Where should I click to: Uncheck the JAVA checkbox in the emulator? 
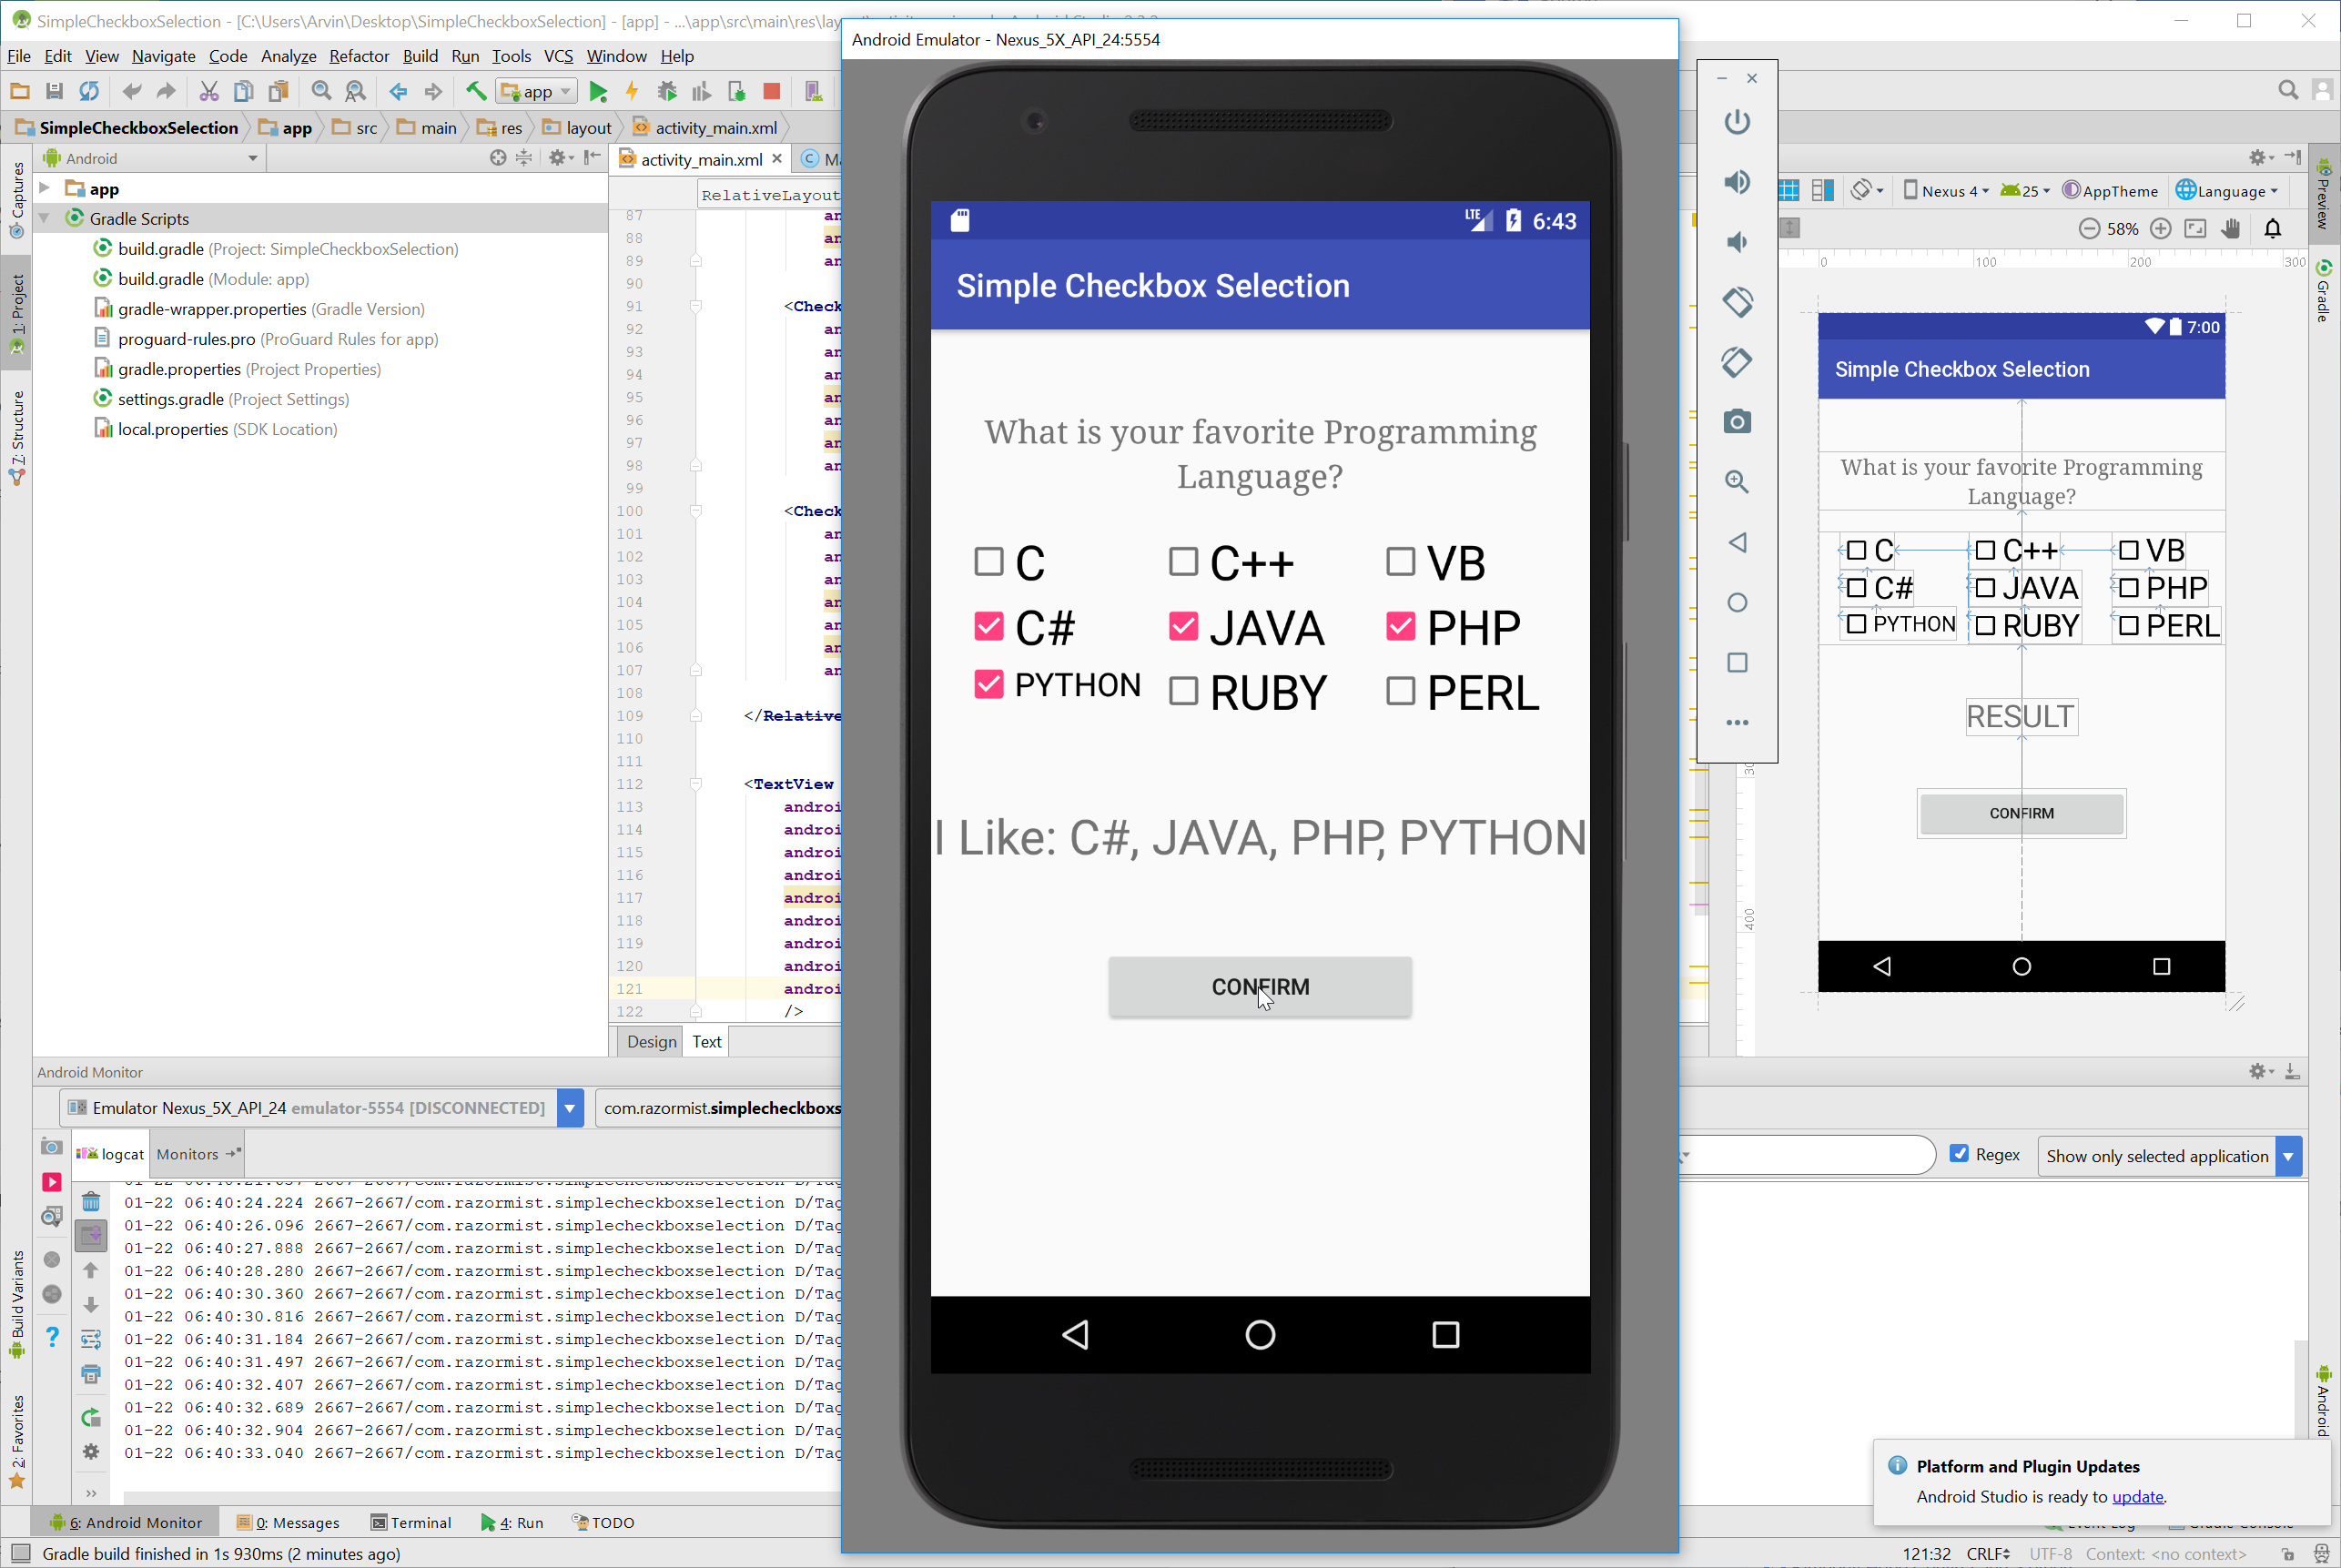[1183, 626]
